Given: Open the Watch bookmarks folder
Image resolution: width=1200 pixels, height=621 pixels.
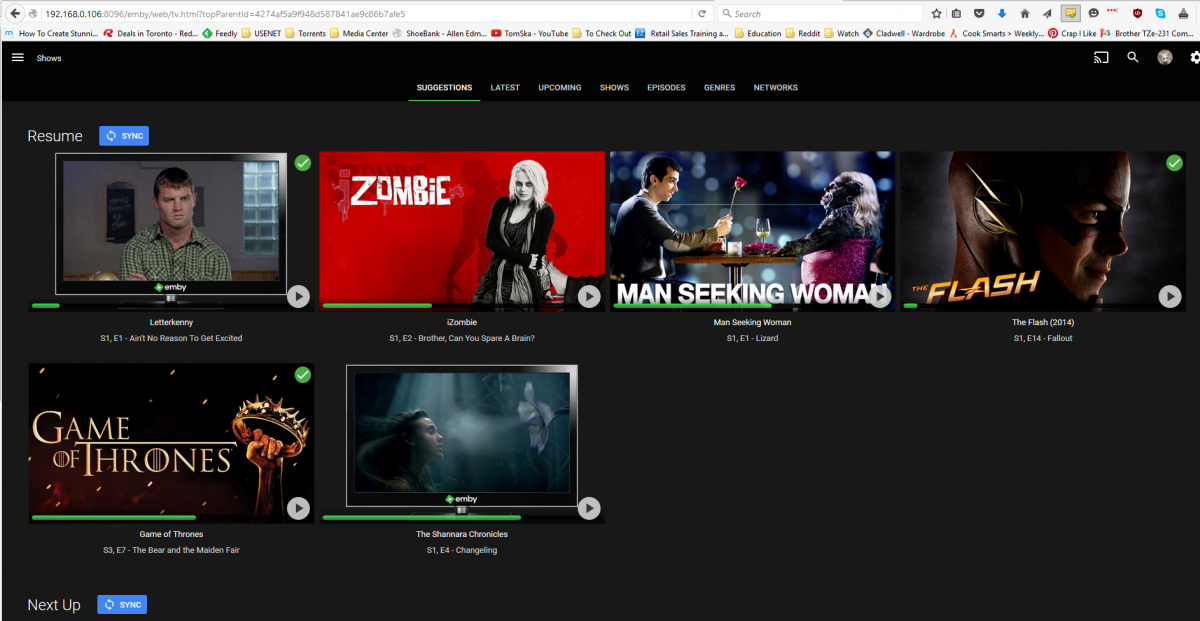Looking at the screenshot, I should coord(841,33).
